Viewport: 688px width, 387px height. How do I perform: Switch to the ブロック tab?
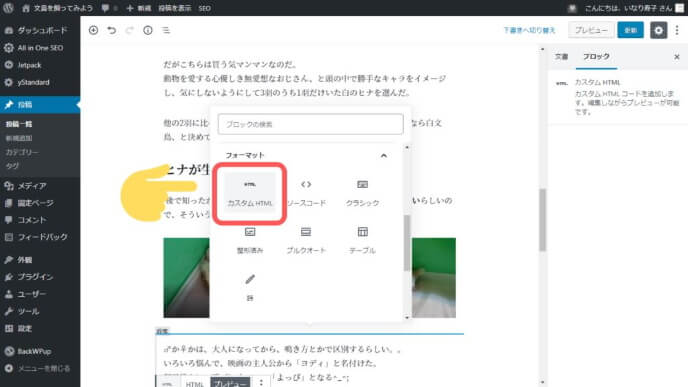[x=596, y=57]
